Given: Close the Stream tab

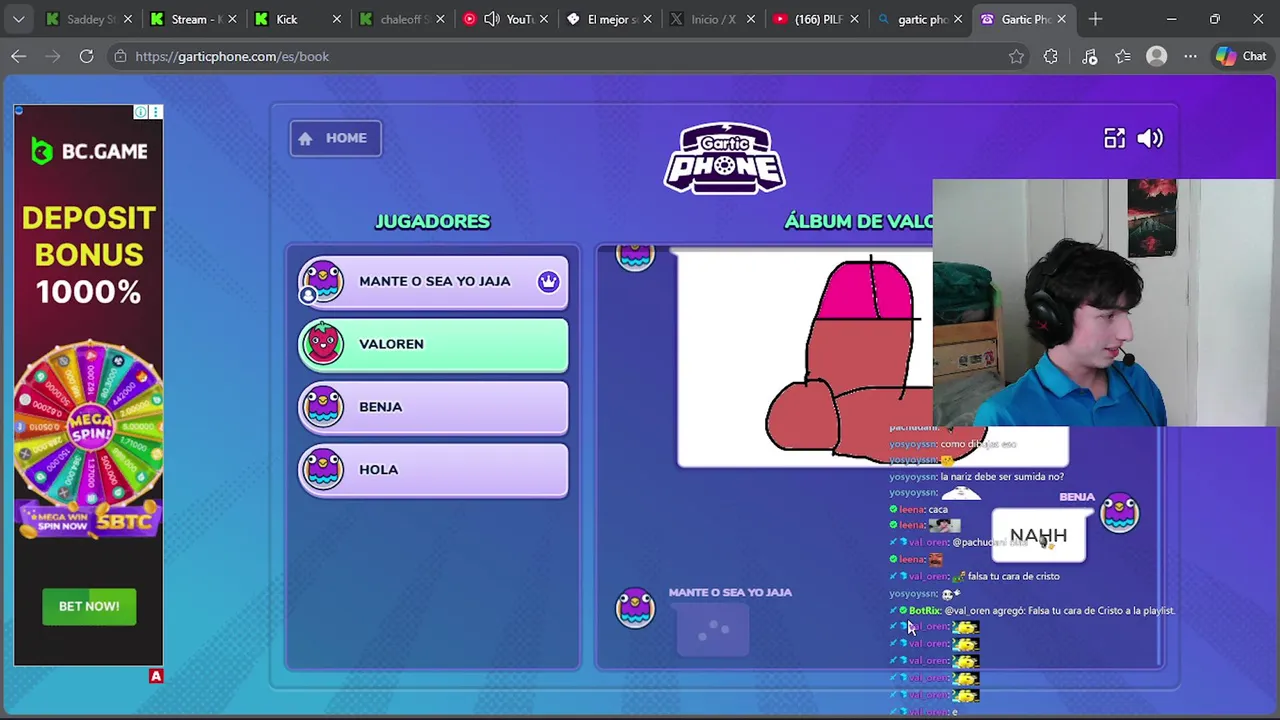Looking at the screenshot, I should click(x=232, y=19).
